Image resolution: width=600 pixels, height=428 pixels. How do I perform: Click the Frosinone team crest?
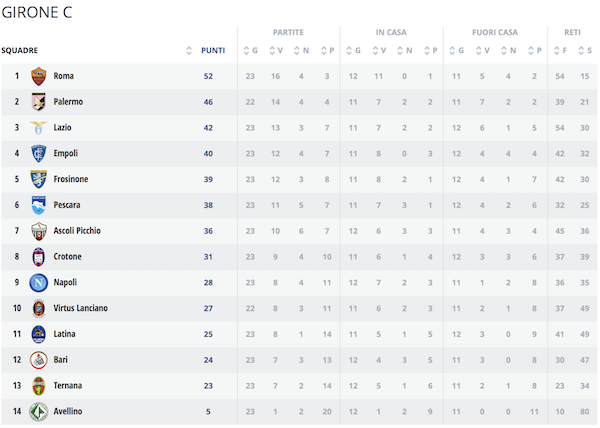[39, 179]
